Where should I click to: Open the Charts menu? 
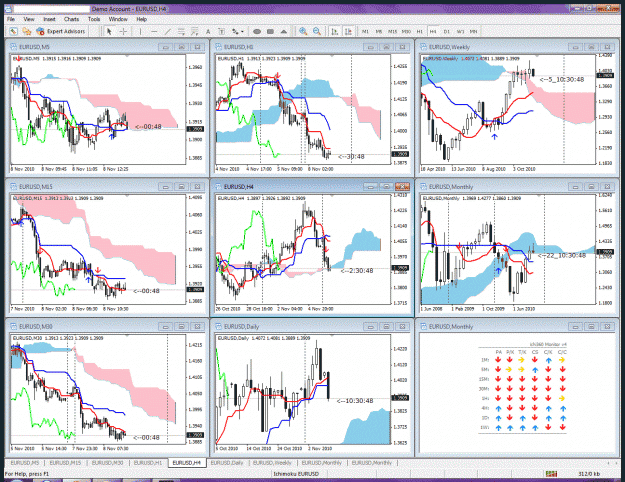click(71, 19)
